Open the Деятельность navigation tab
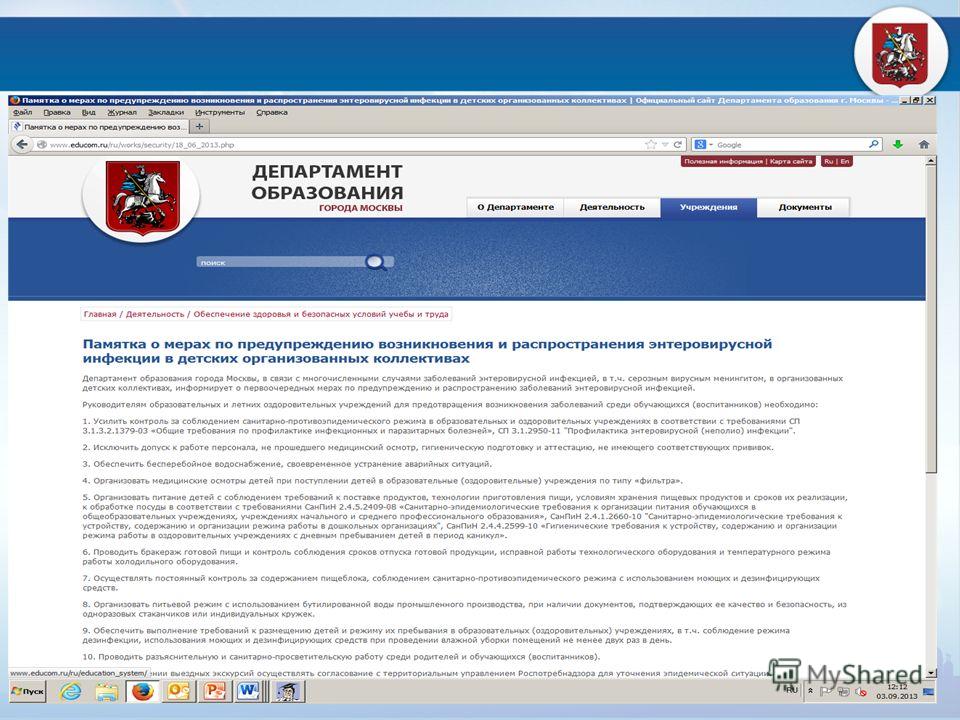 tap(612, 207)
